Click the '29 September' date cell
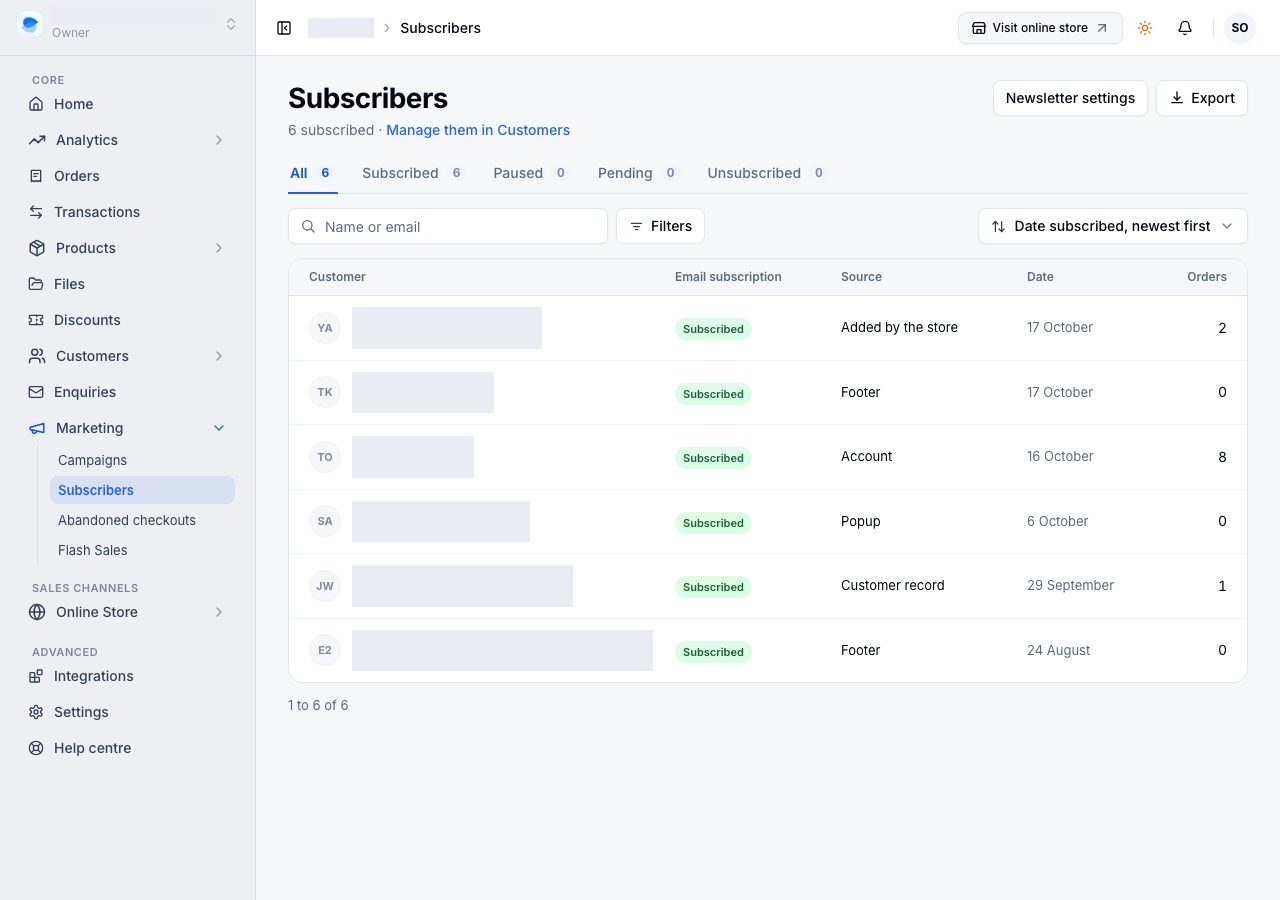1280x900 pixels. (1070, 585)
